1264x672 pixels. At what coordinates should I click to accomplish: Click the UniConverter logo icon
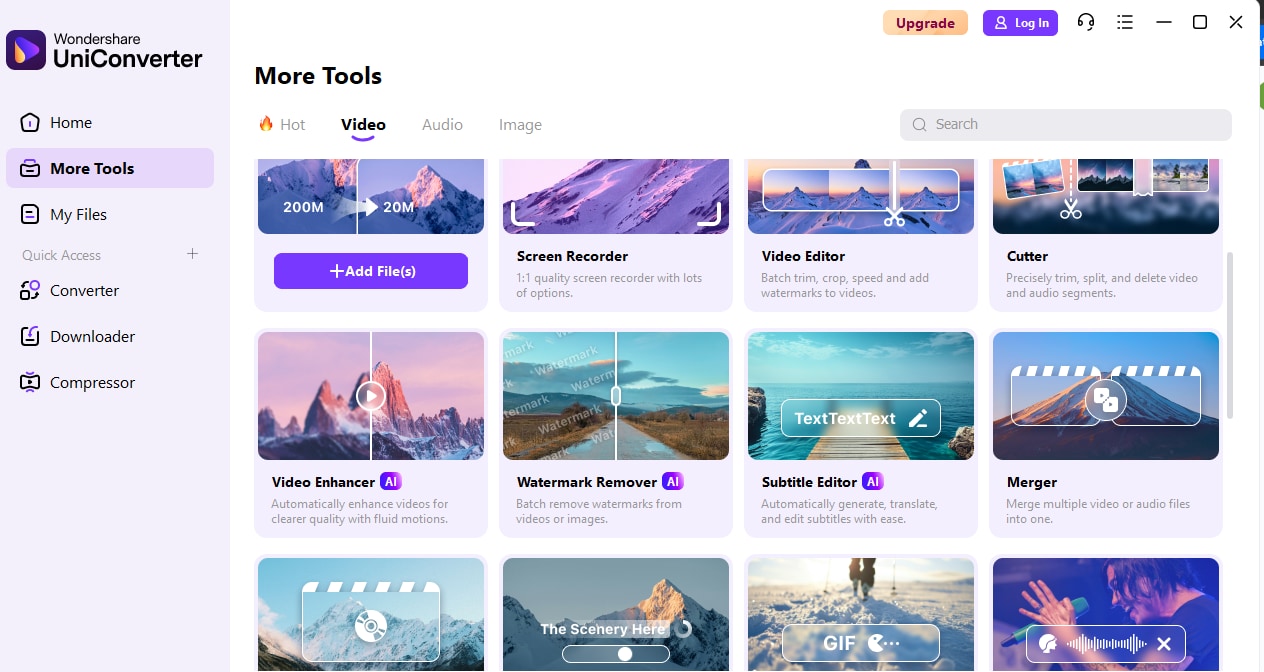coord(26,50)
